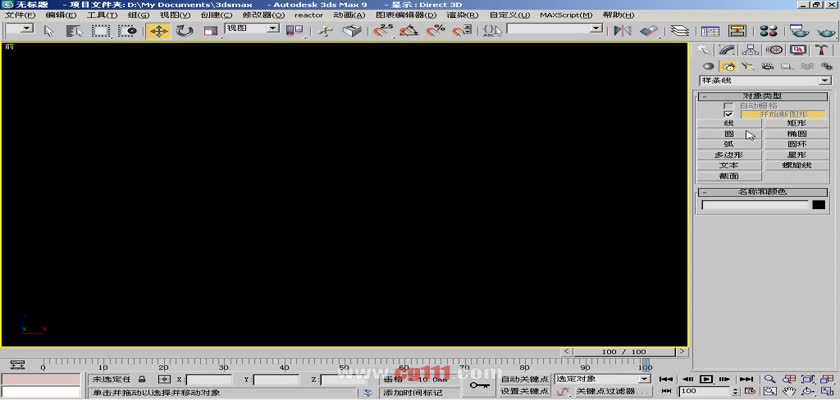
Task: Click Select and Manipulate tool
Action: point(325,31)
